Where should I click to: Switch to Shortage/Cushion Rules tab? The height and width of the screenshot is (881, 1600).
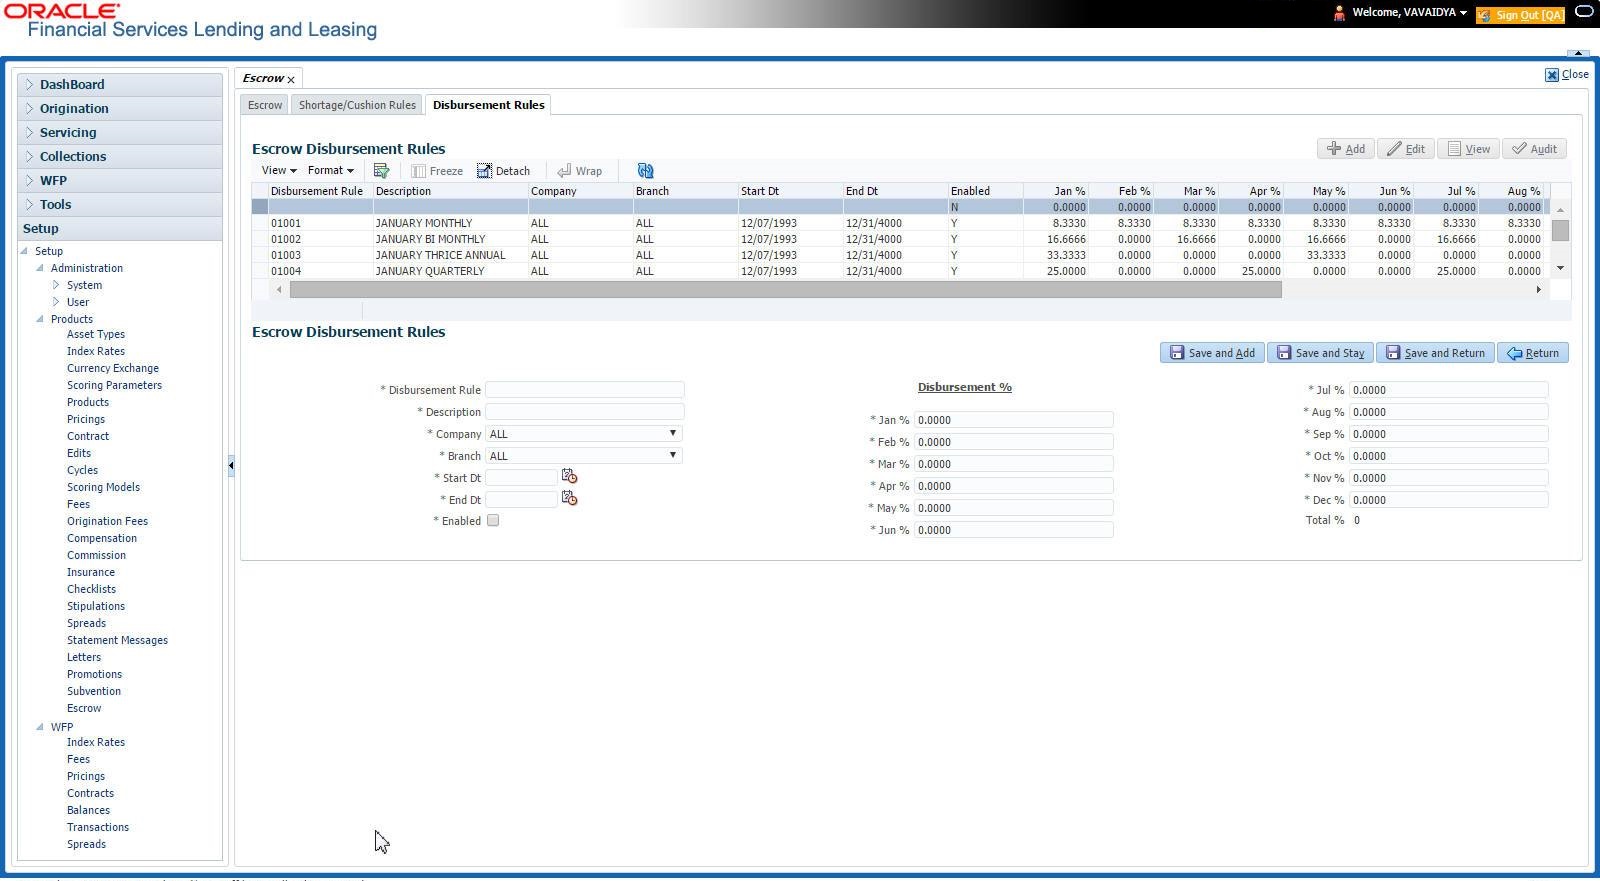[357, 105]
